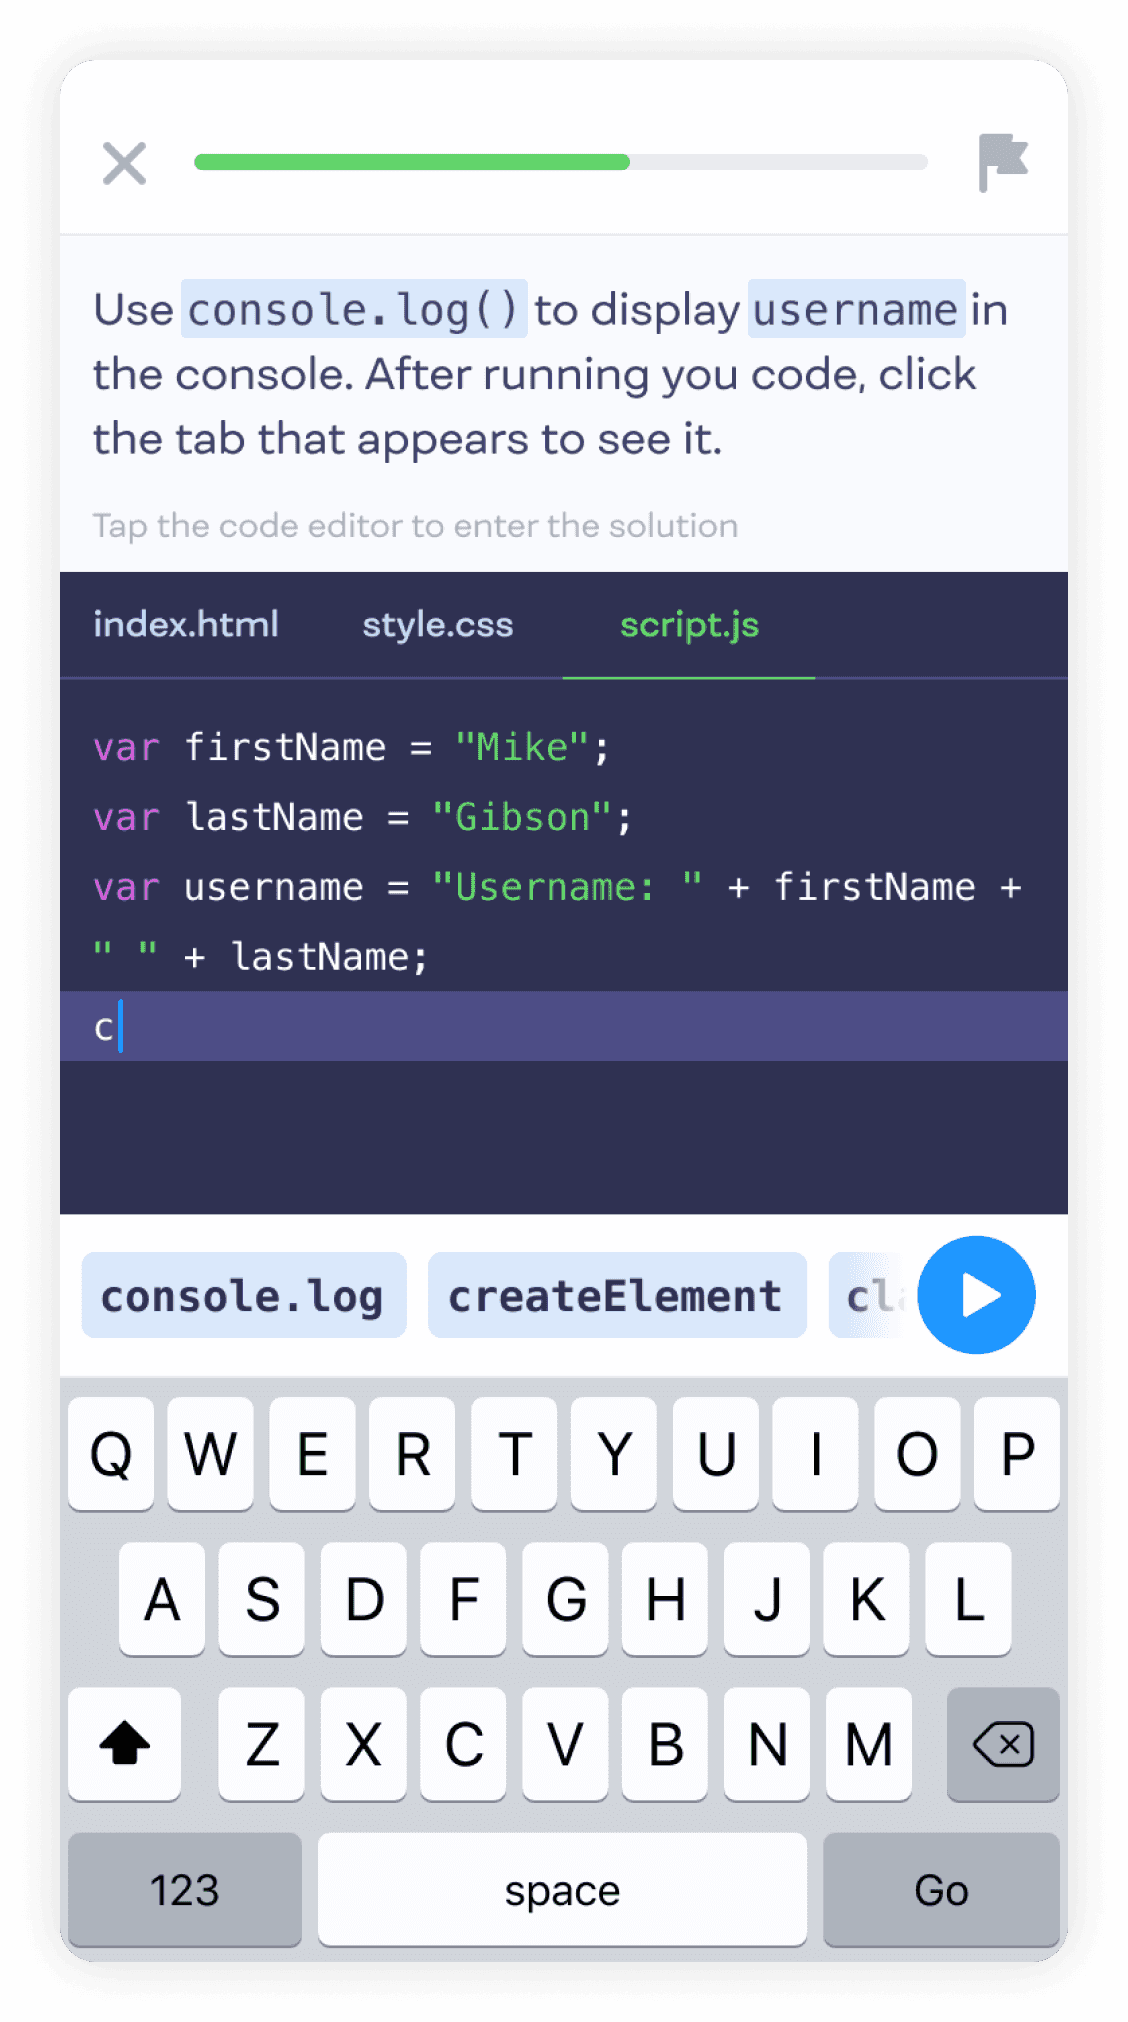
Task: Tap the I key
Action: tap(816, 1453)
